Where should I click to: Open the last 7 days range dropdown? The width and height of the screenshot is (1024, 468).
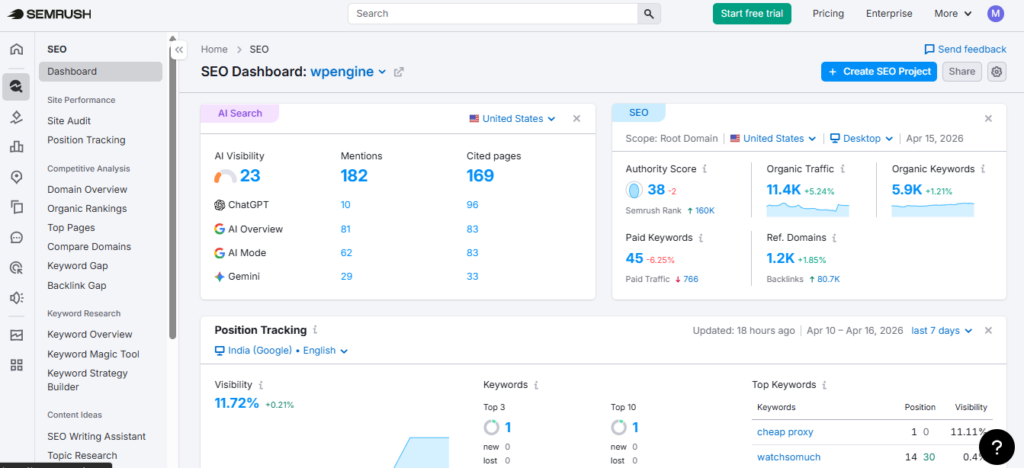pyautogui.click(x=942, y=331)
